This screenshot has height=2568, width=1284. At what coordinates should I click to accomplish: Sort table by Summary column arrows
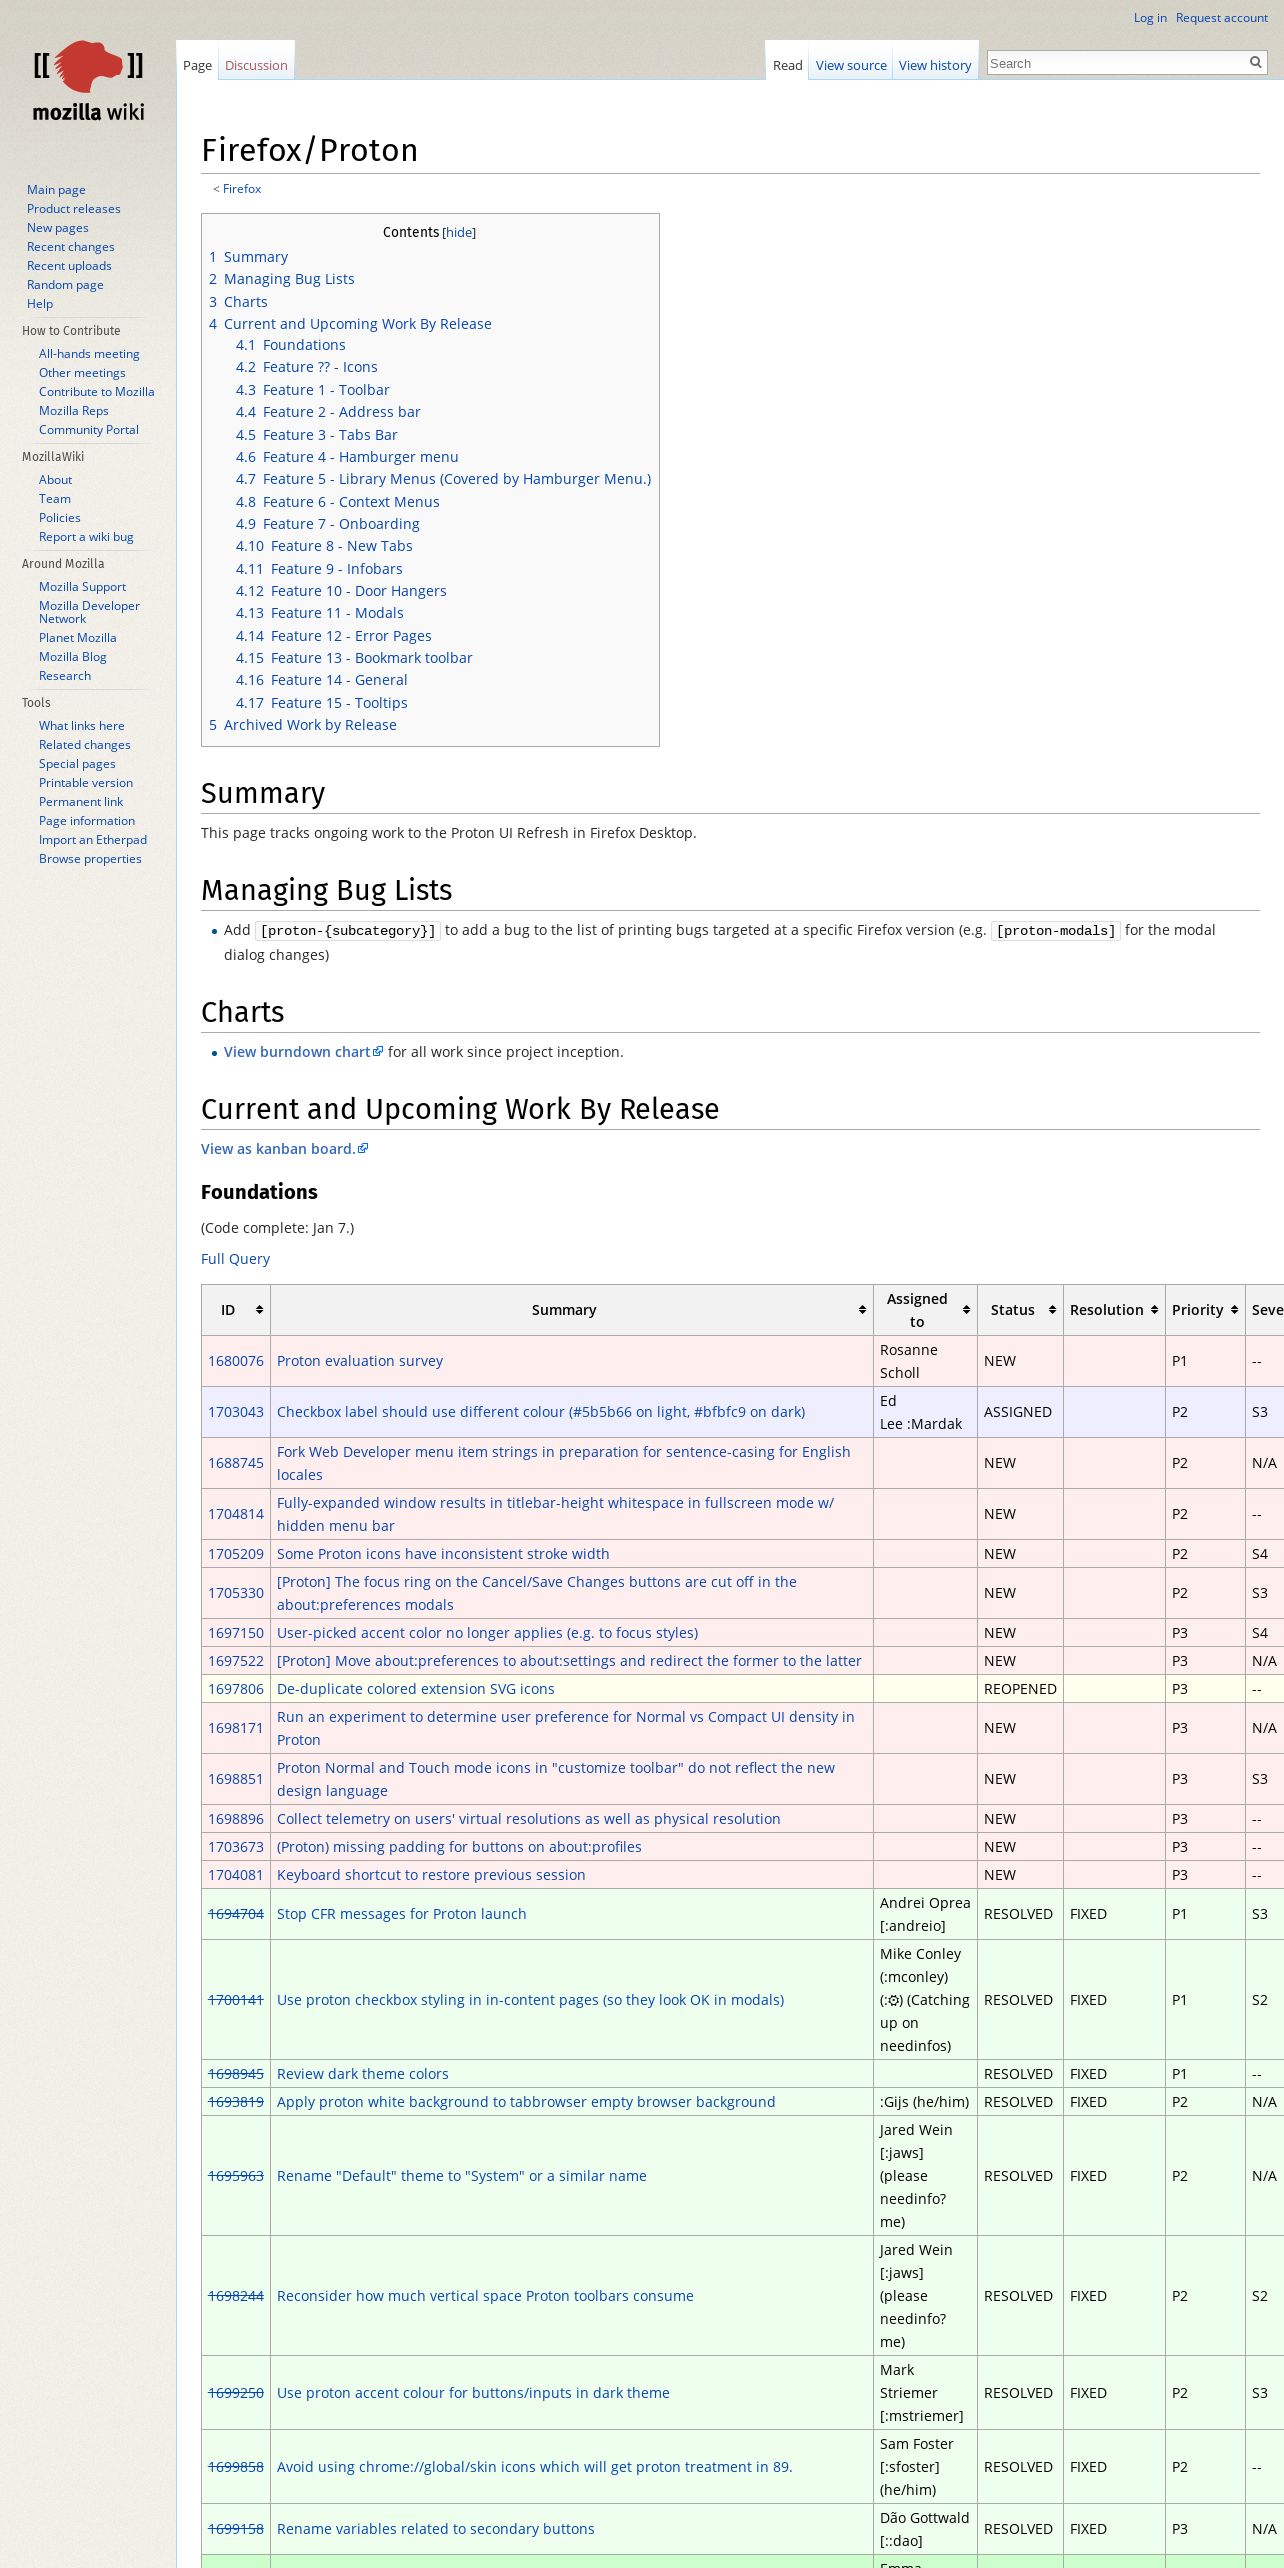(x=862, y=1310)
